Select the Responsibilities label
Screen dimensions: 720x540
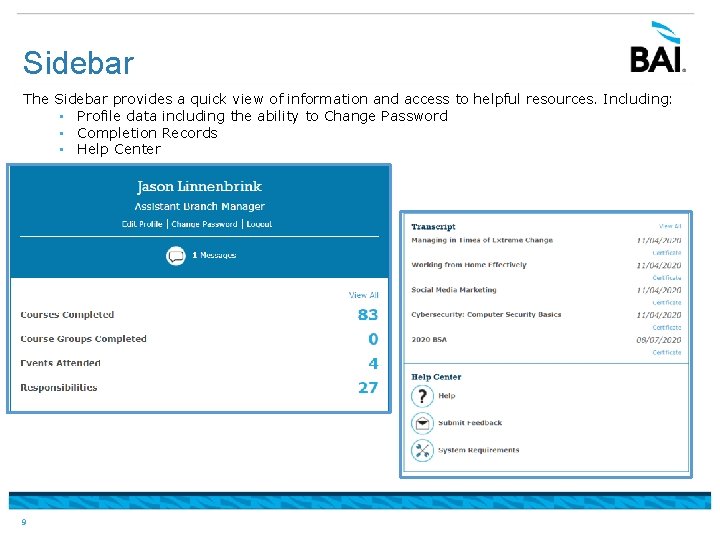point(58,388)
